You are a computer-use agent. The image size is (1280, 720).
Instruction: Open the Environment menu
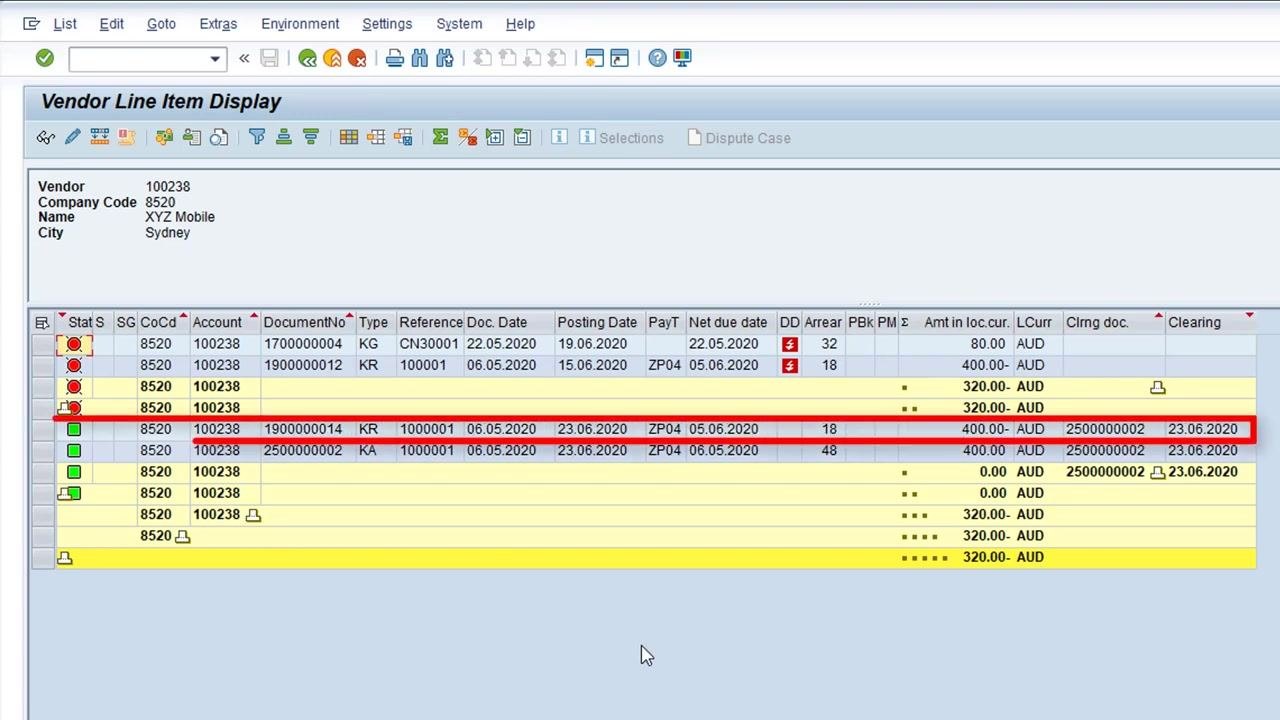[300, 23]
